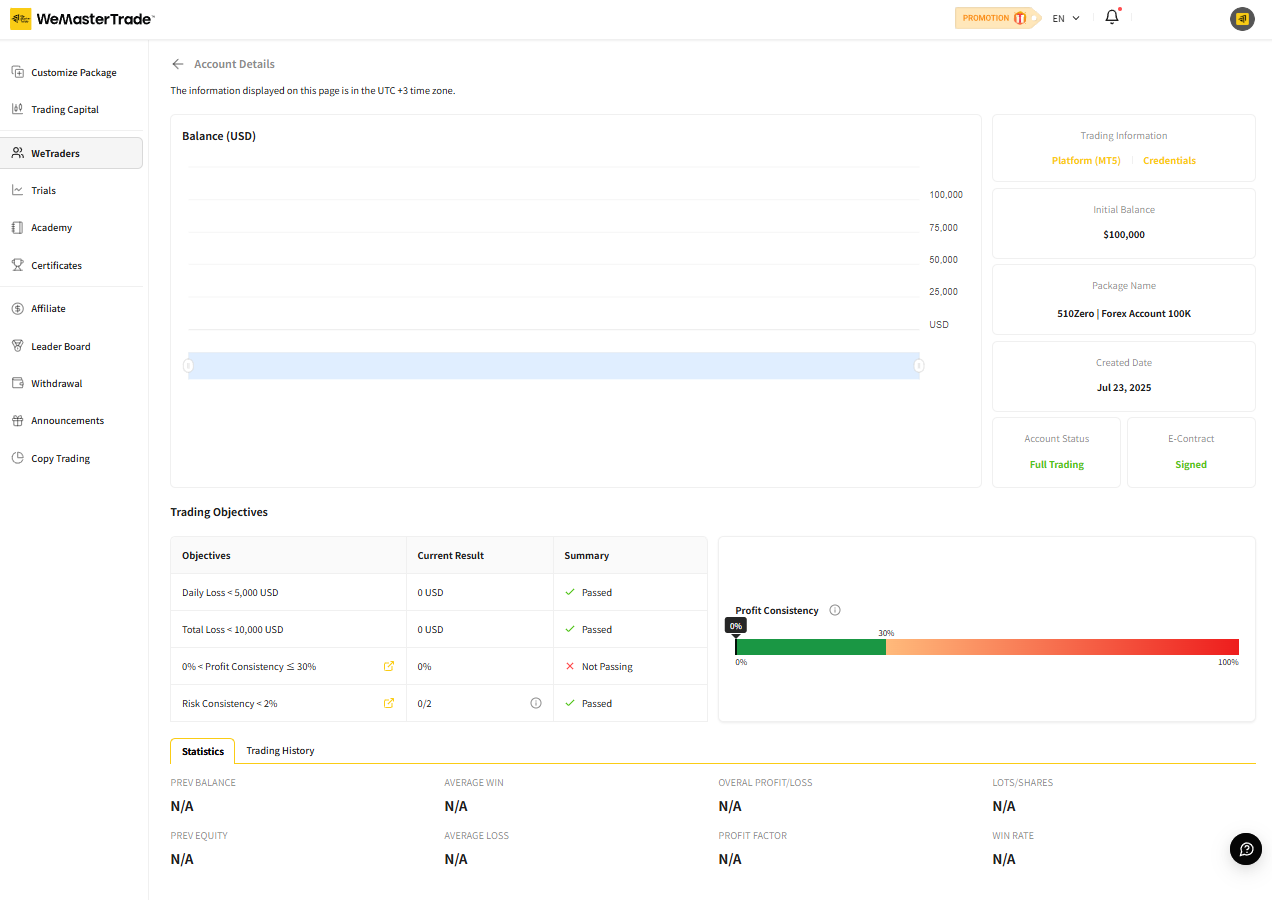This screenshot has height=900, width=1272.
Task: Click the right handle of chart range slider
Action: (919, 366)
